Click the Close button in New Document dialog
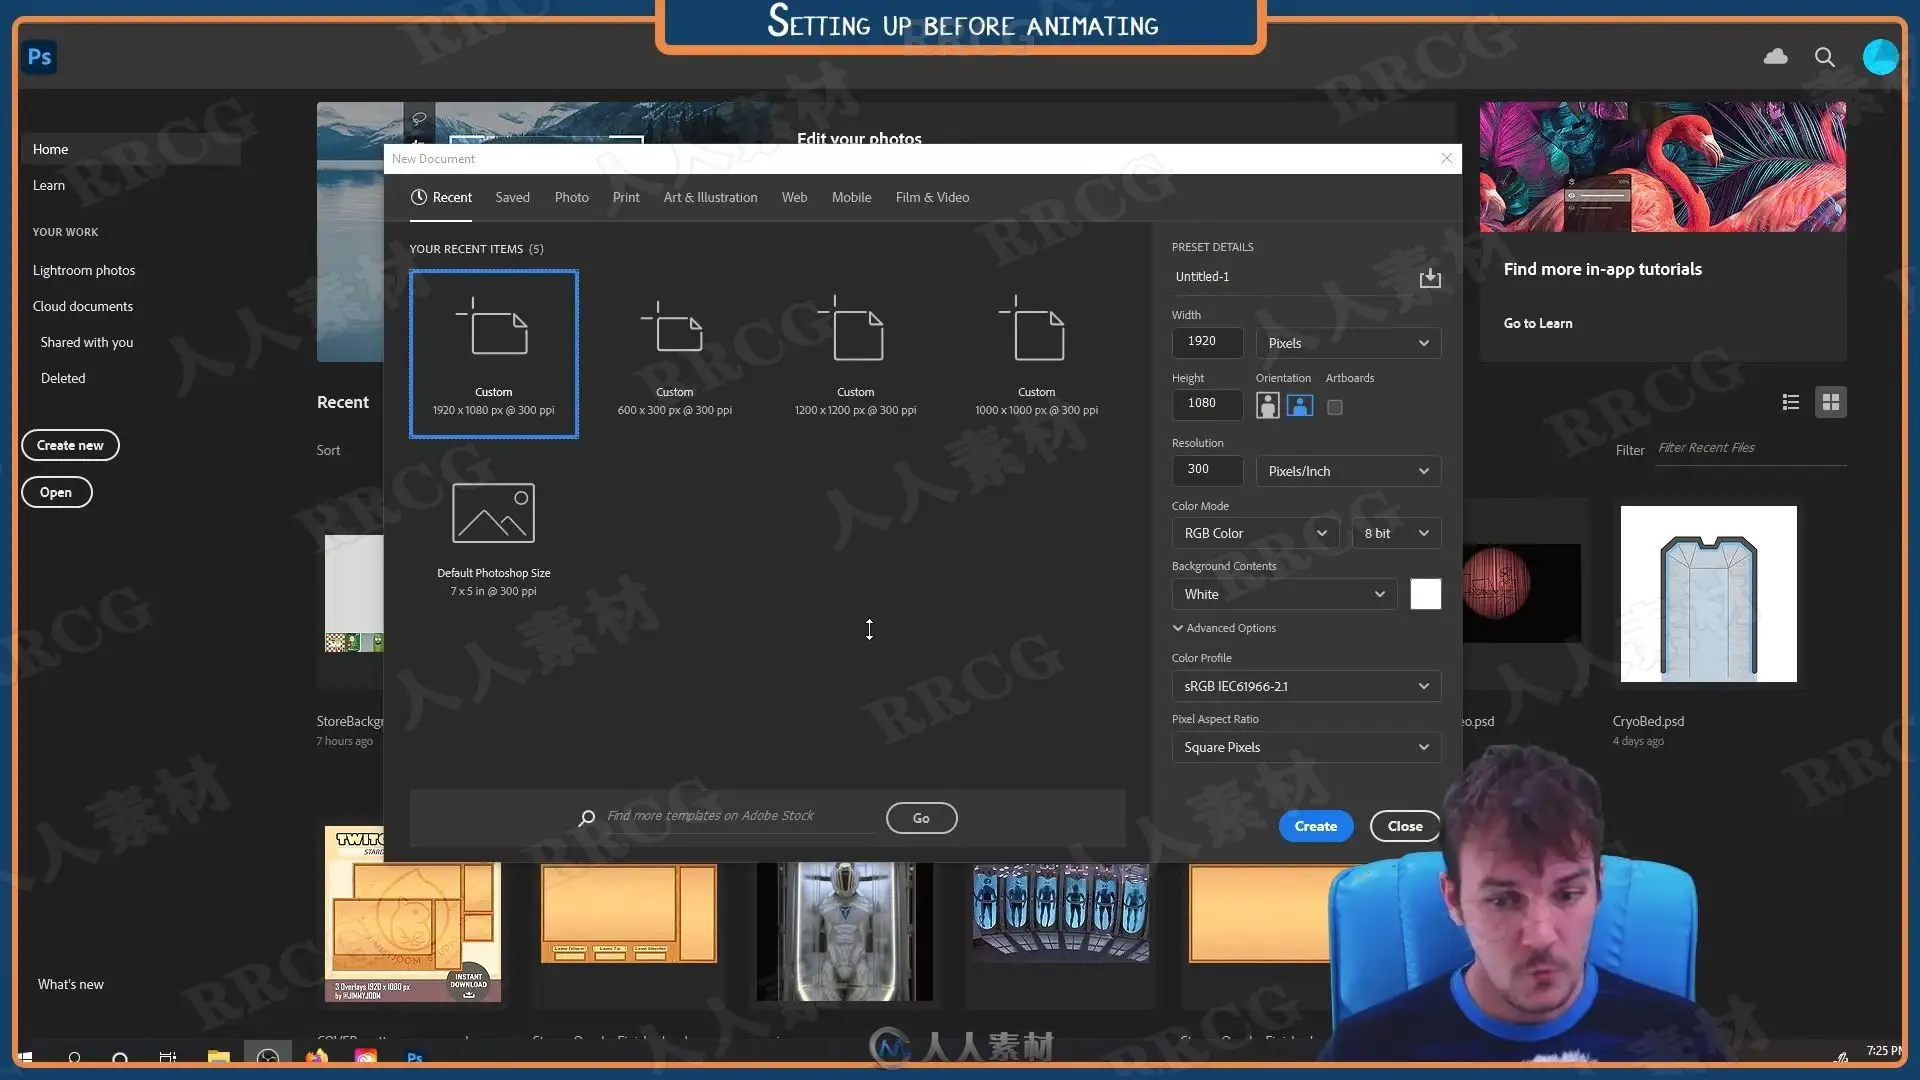The height and width of the screenshot is (1080, 1920). pos(1405,826)
